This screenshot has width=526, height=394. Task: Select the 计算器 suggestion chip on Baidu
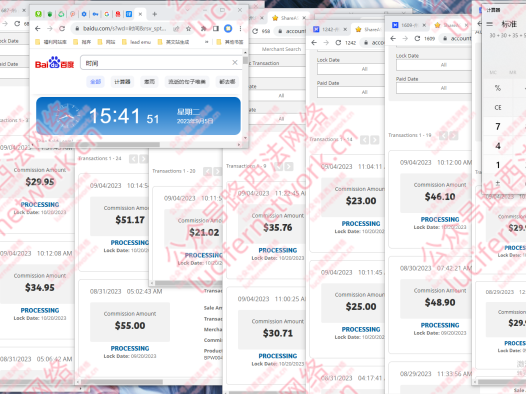tap(122, 81)
